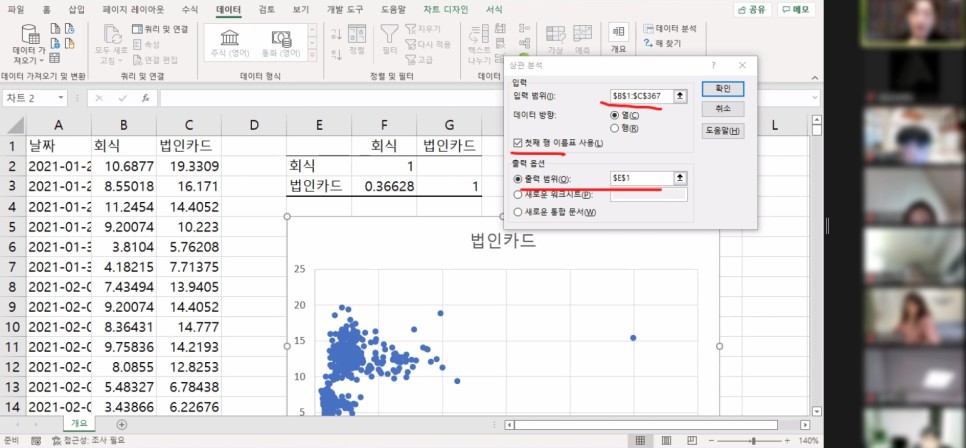The image size is (966, 448).
Task: Confirm the dialog with 확인 button
Action: pos(723,89)
